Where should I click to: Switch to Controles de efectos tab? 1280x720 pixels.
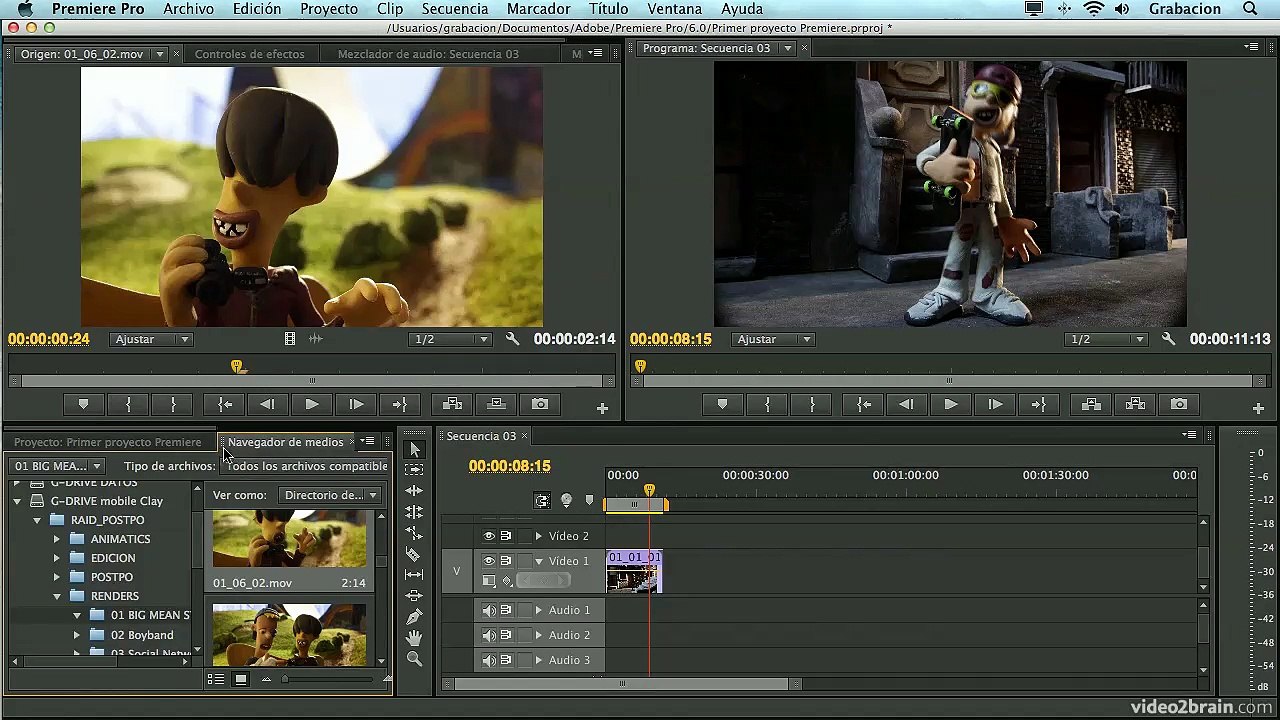[250, 54]
